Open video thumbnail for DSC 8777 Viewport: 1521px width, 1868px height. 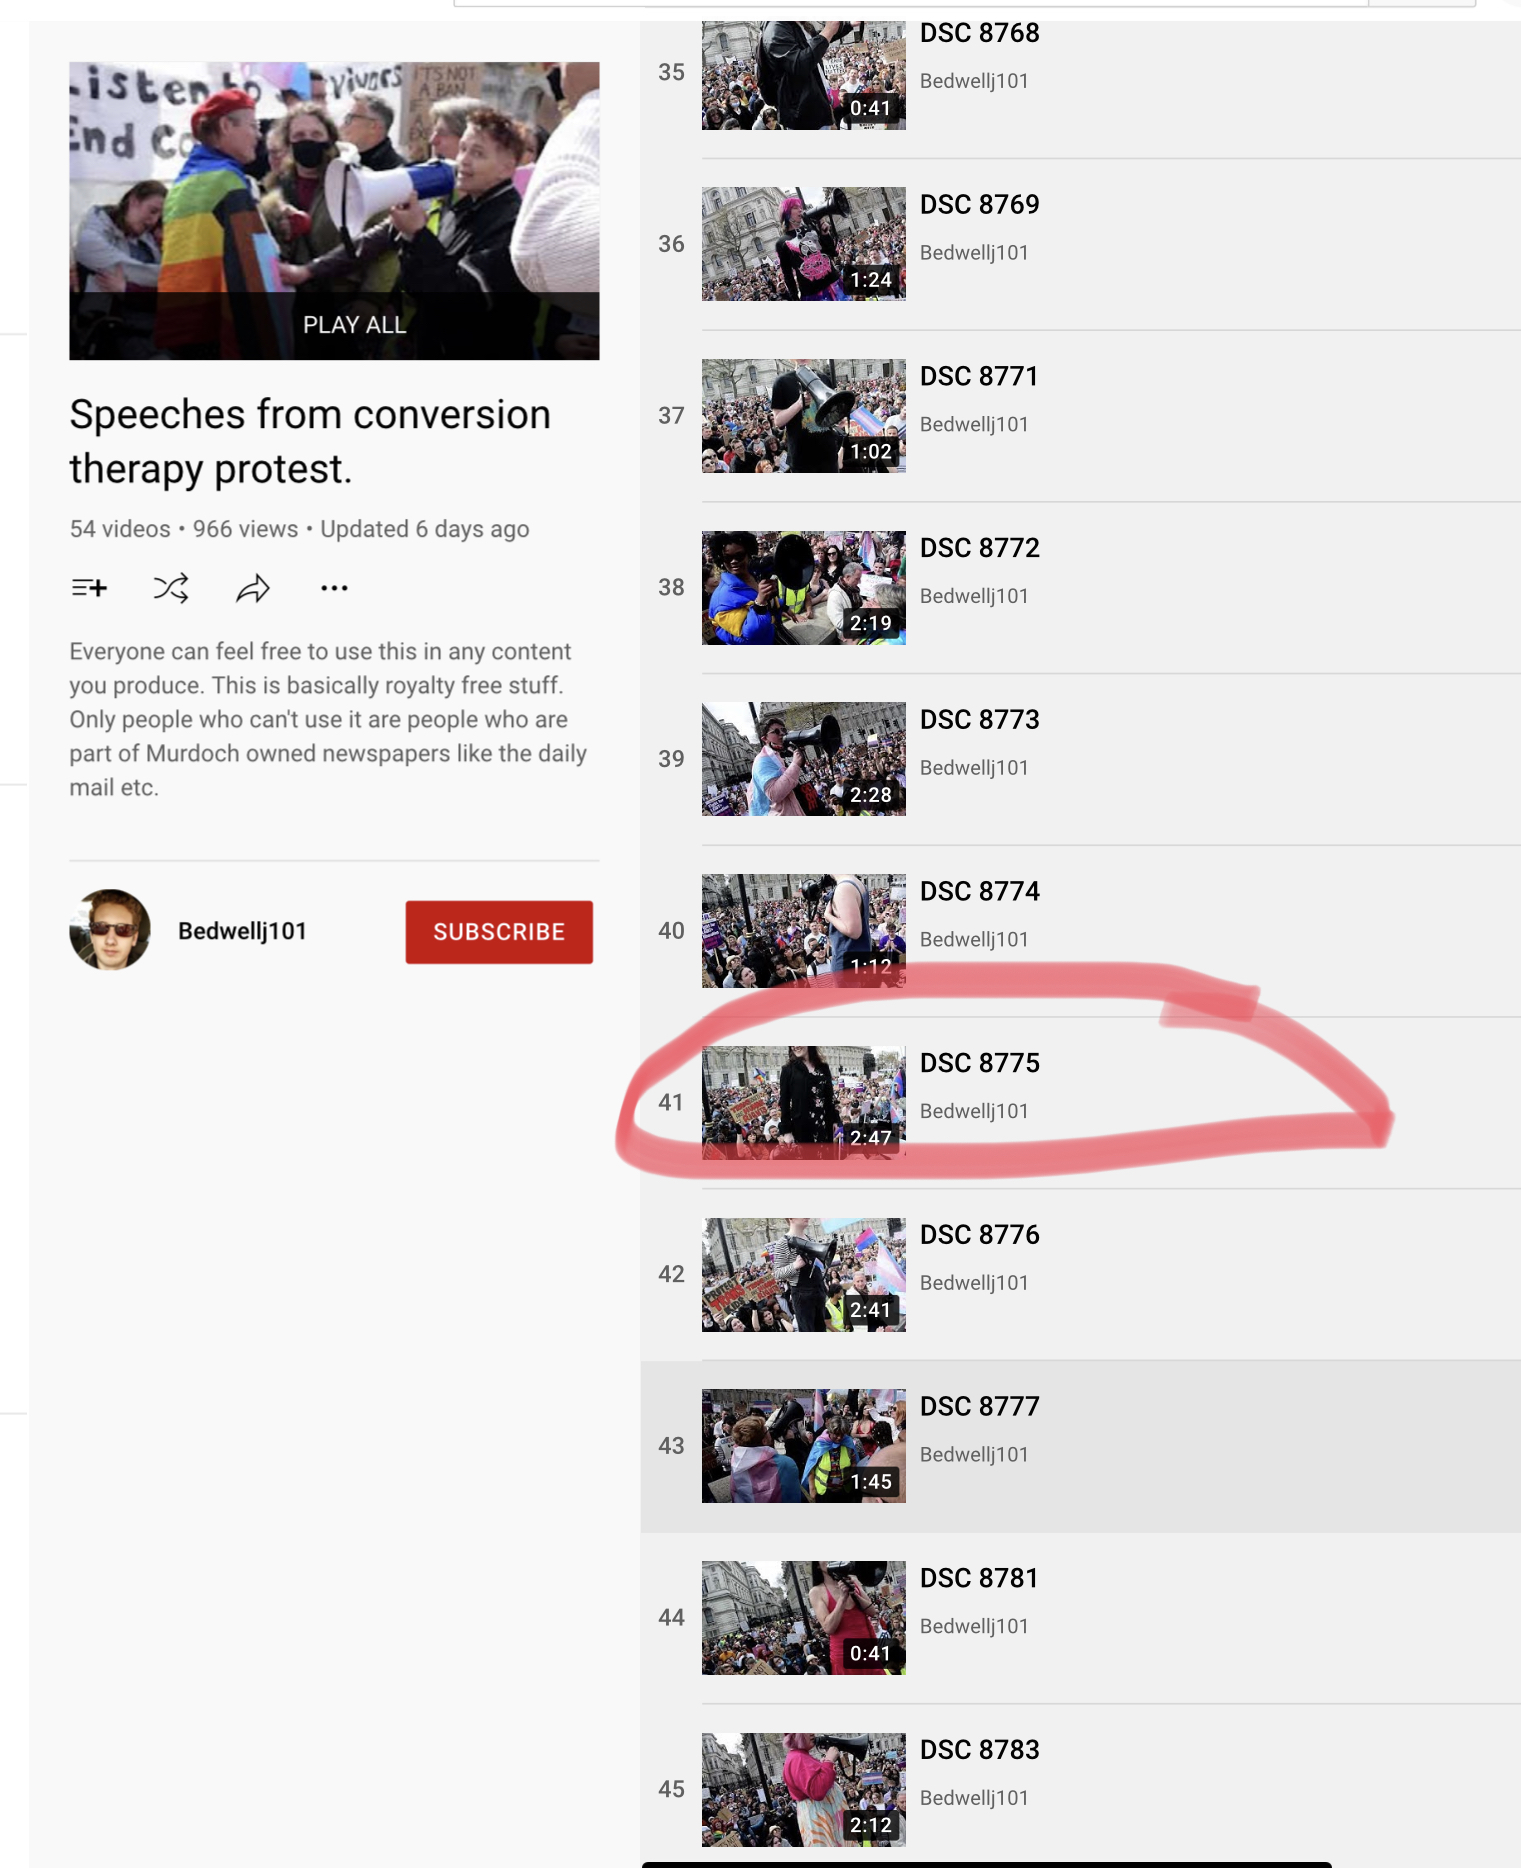[804, 1446]
